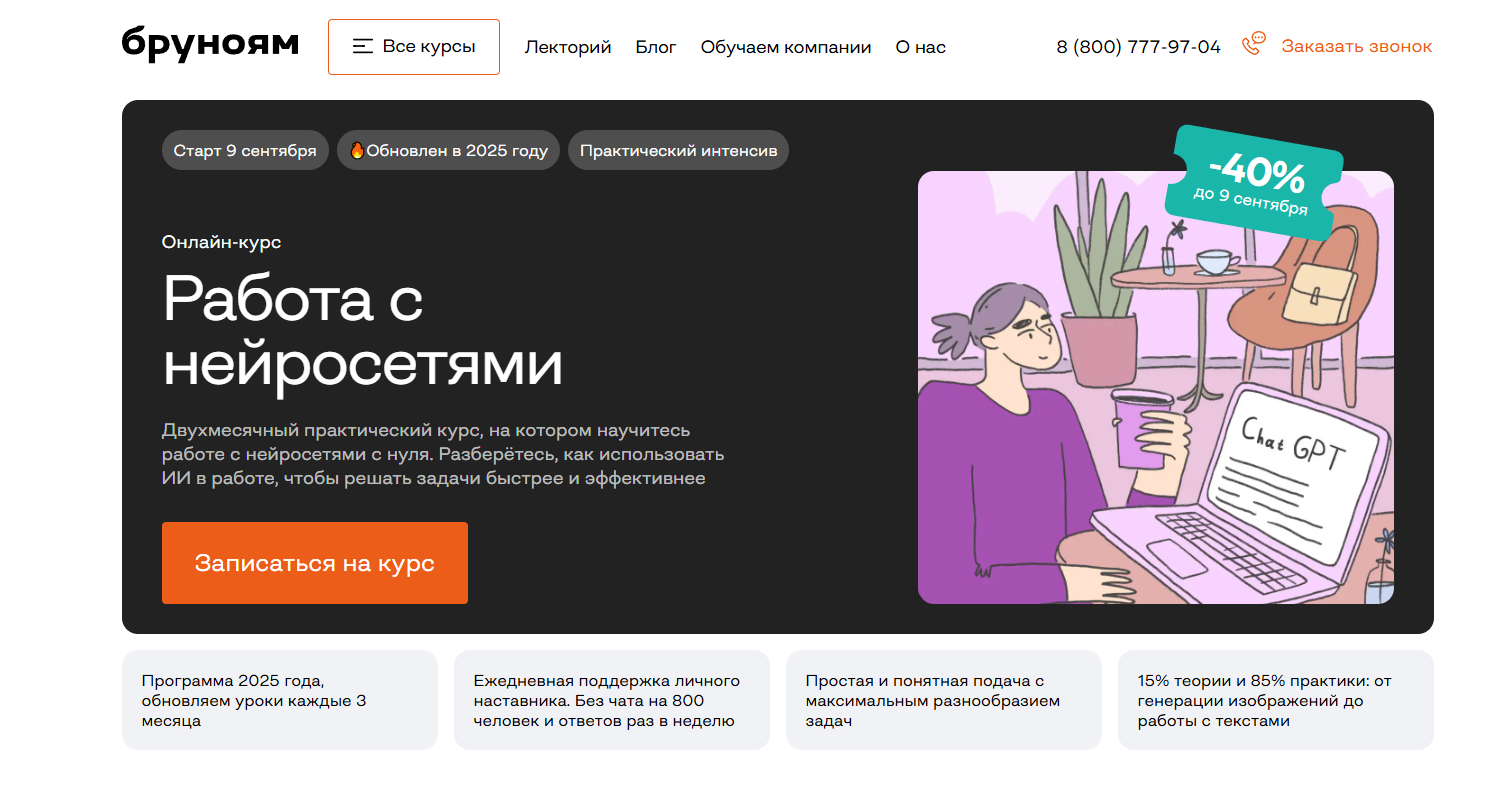Click the 15% теории и 85% практики card
Image resolution: width=1504 pixels, height=810 pixels.
point(1276,700)
